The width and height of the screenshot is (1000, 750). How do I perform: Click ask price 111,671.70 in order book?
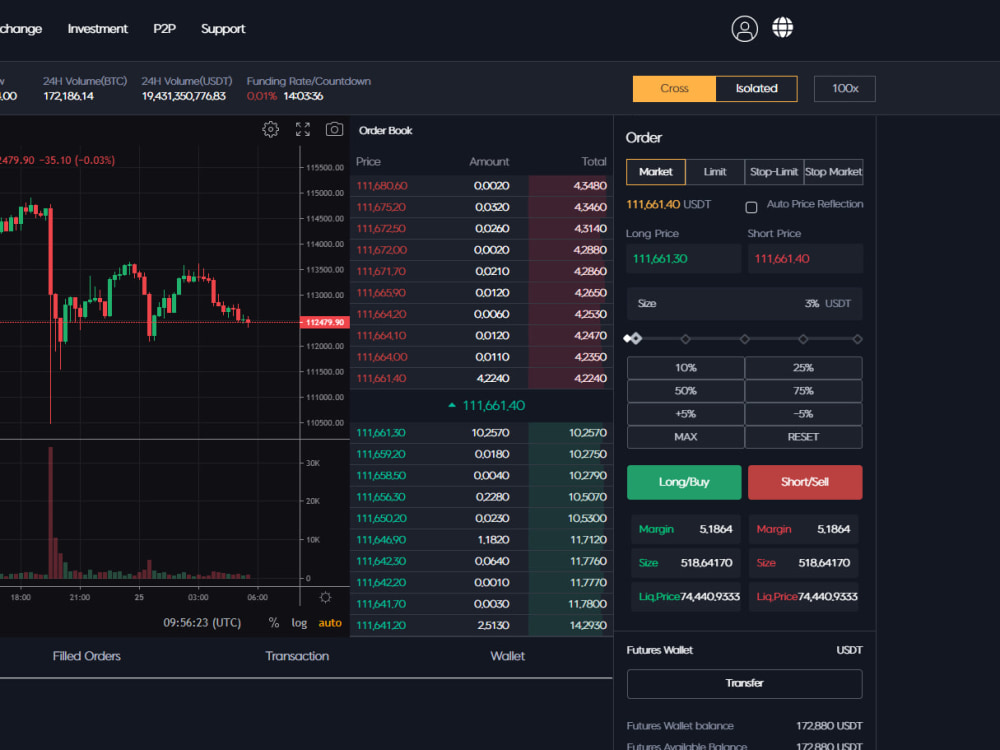point(381,271)
